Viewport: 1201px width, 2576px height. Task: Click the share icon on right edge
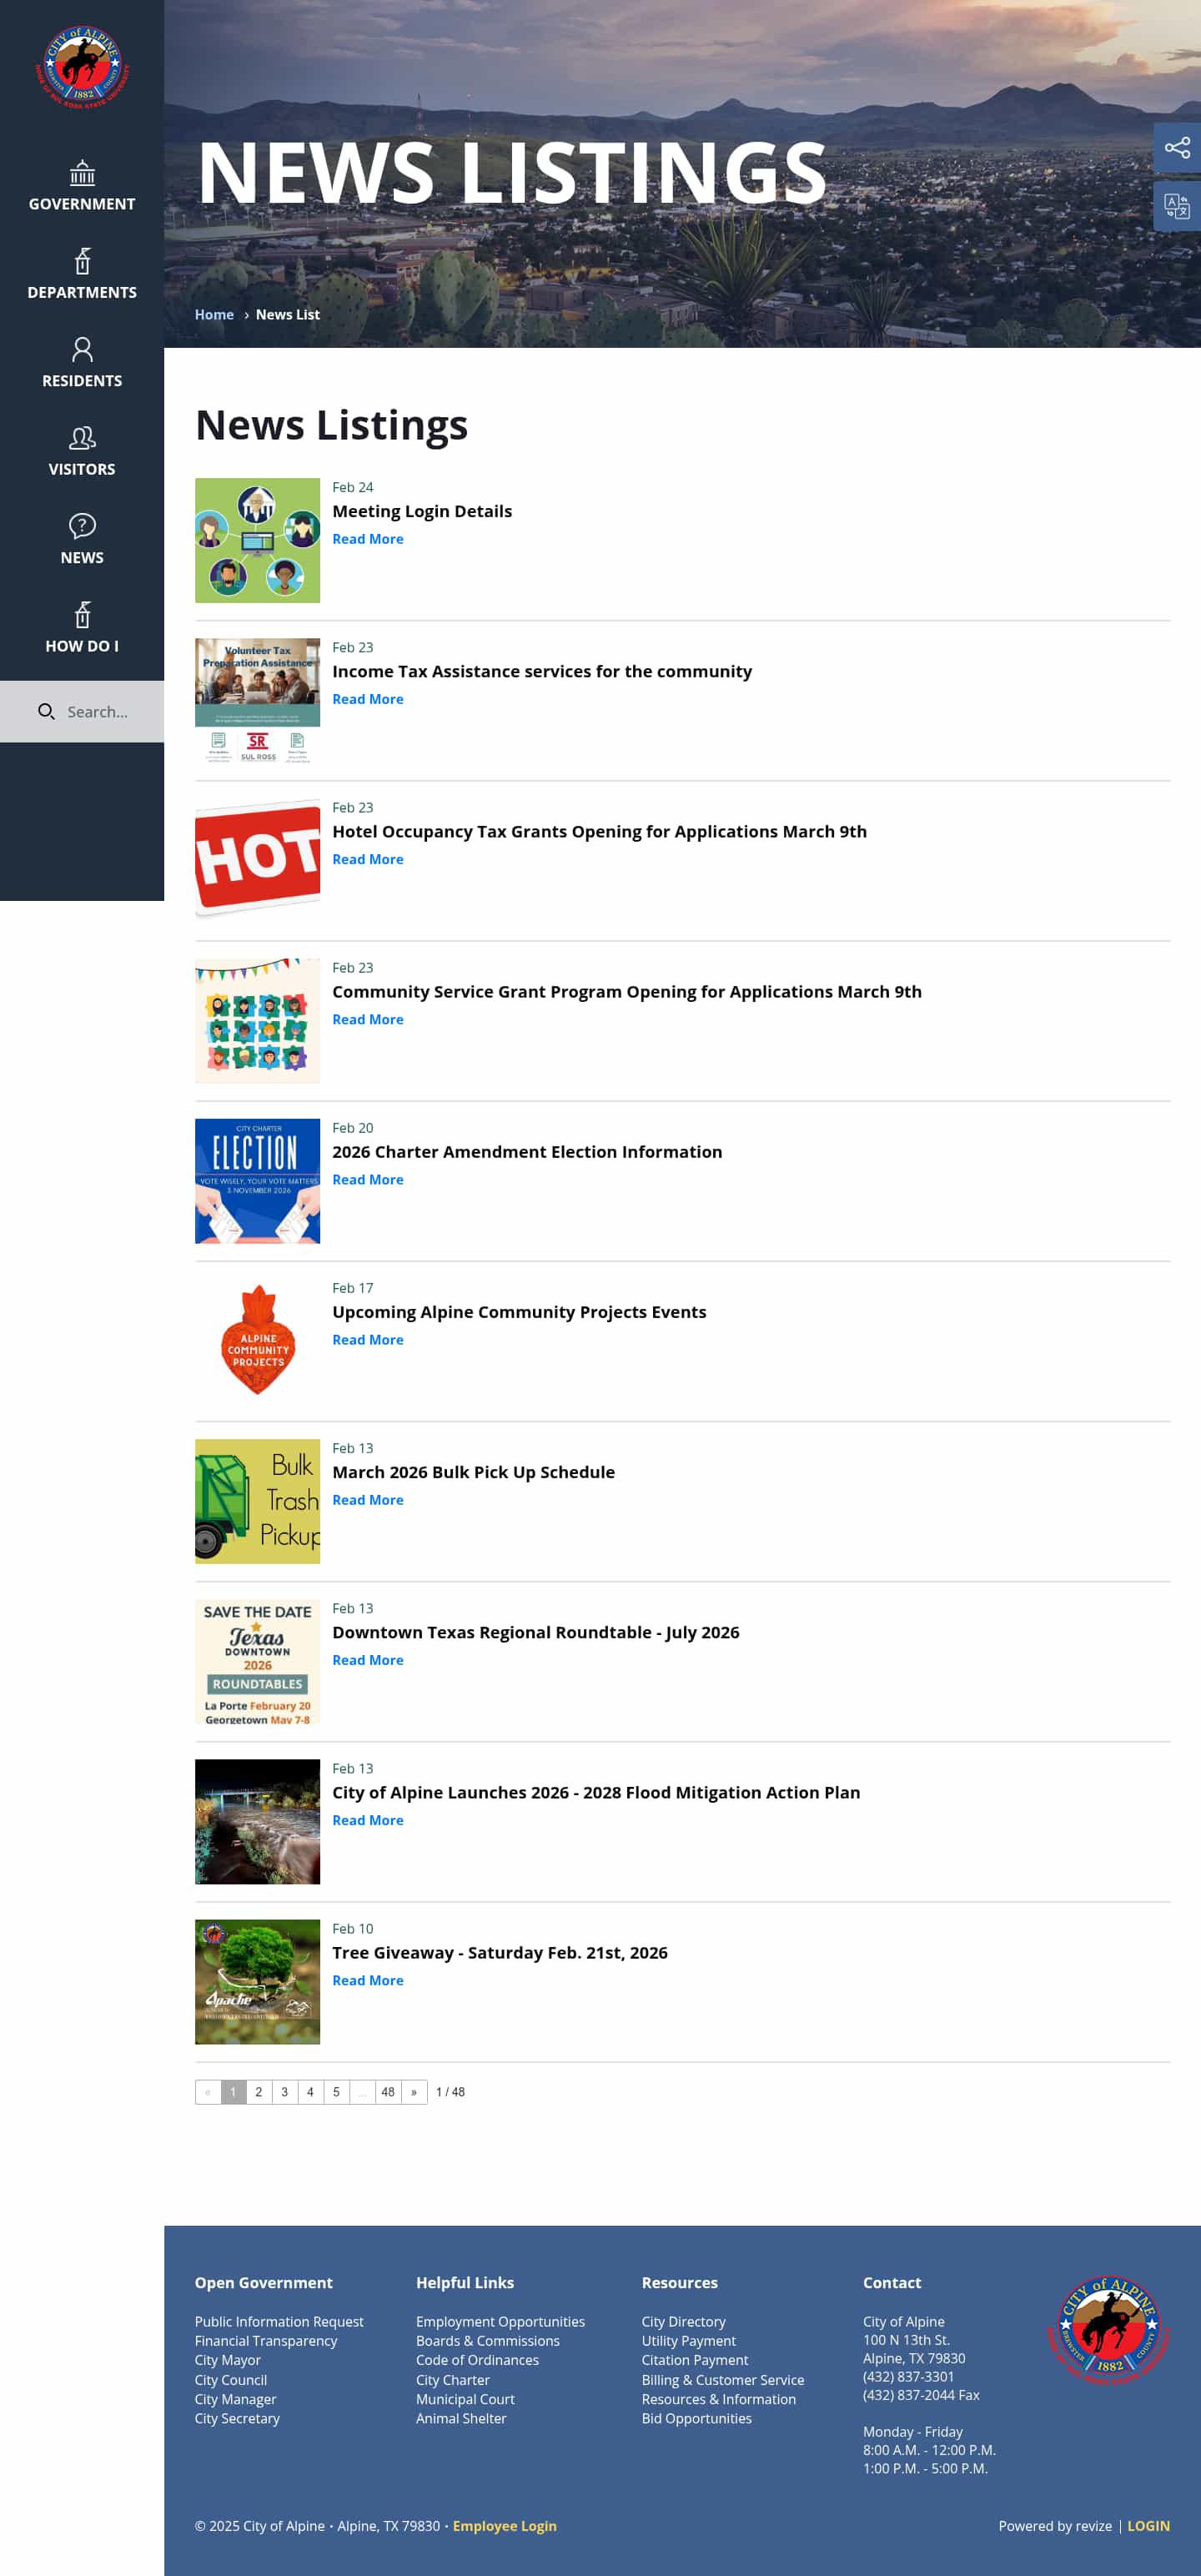click(x=1177, y=148)
